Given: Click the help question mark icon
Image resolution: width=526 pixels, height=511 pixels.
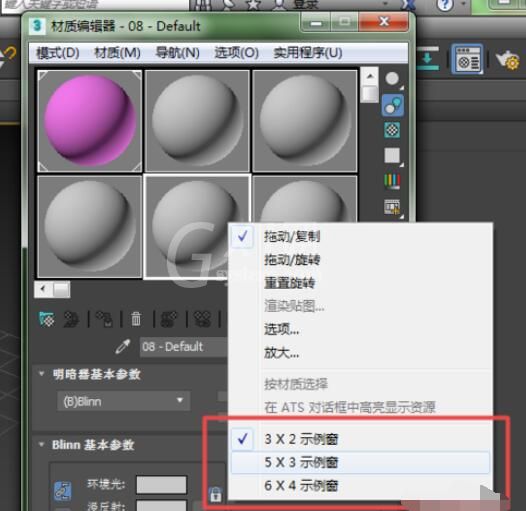Looking at the screenshot, I should coord(445,5).
